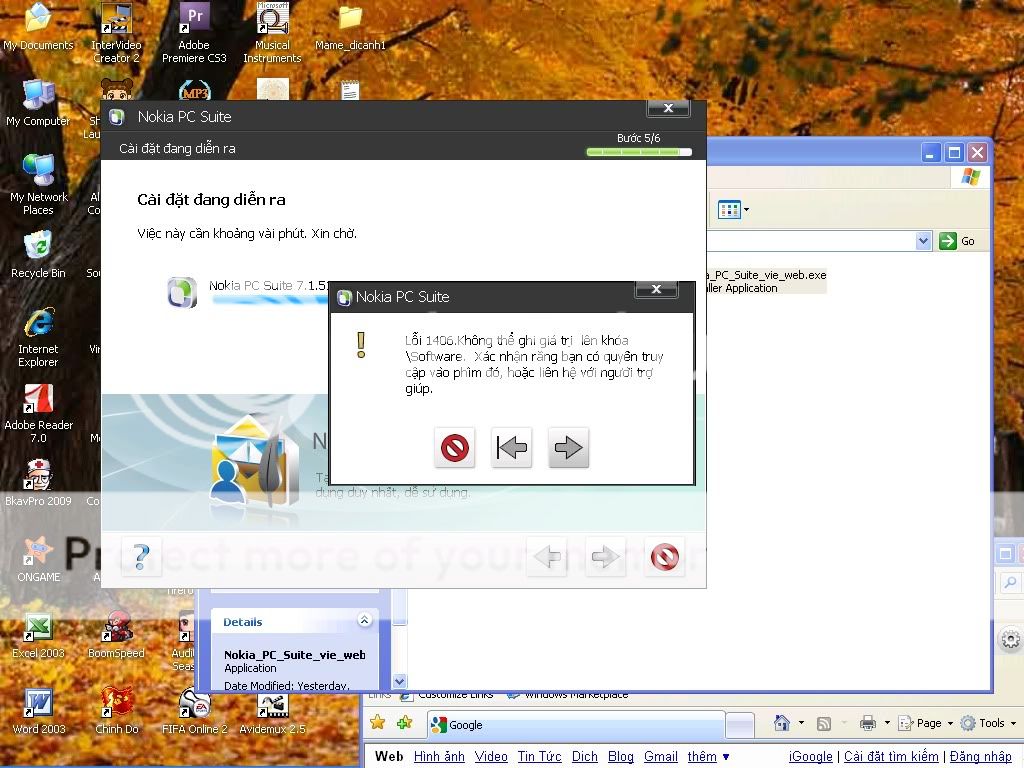Click the IE print icon
1024x768 pixels.
tap(867, 723)
